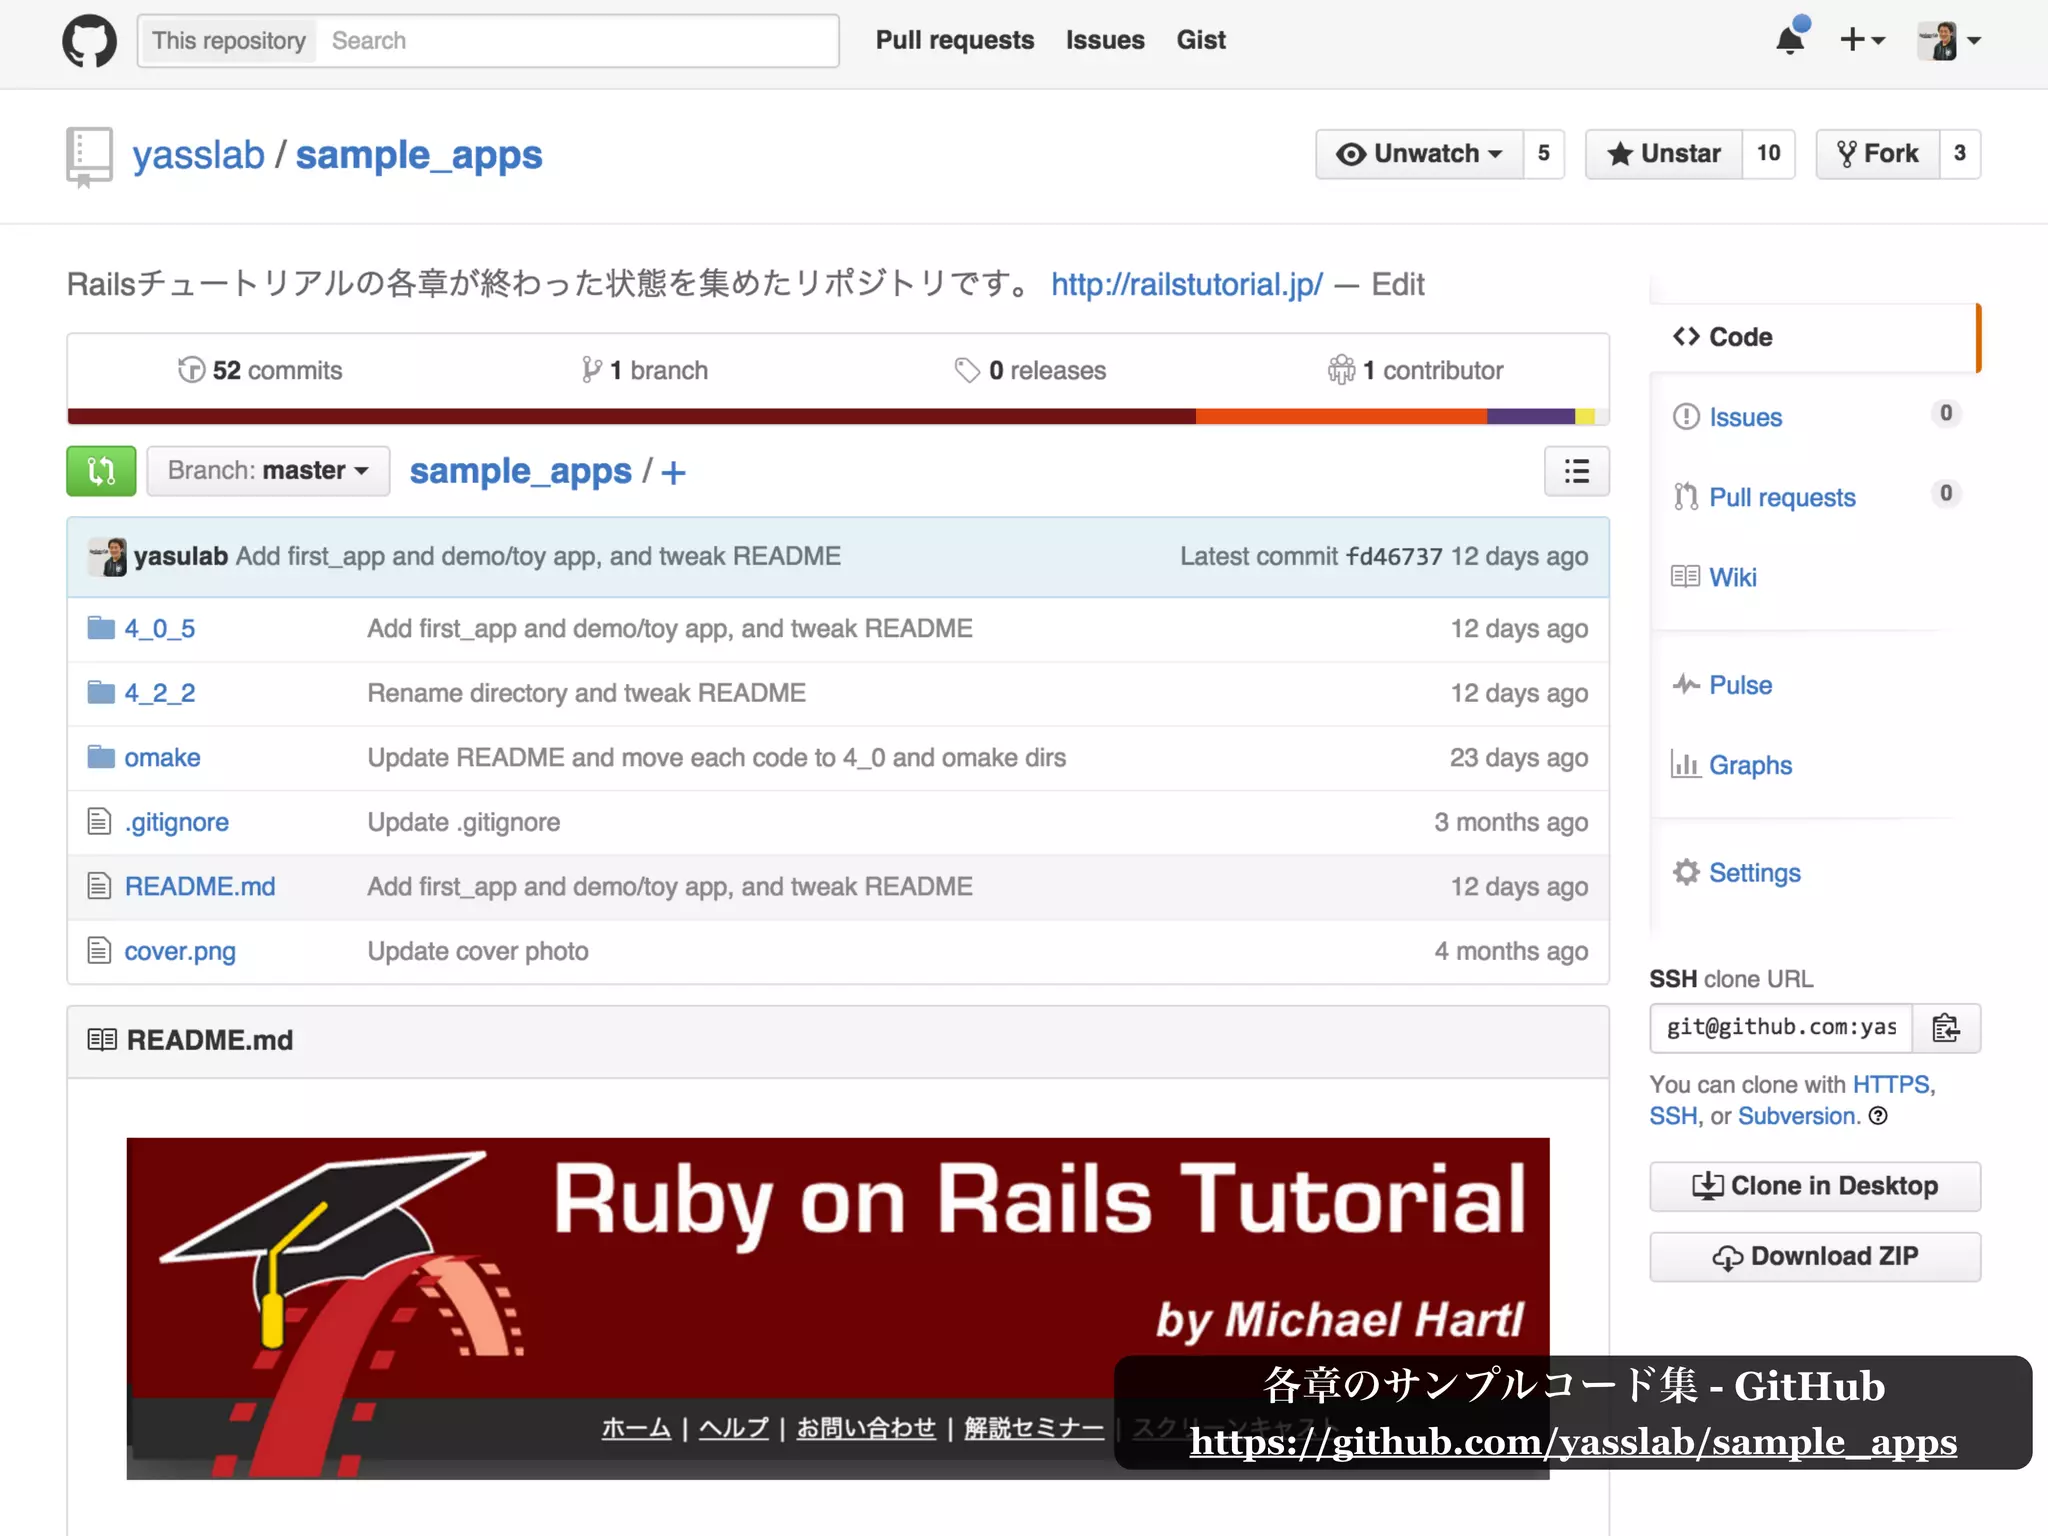Click the dark red language bar segment

tap(631, 416)
